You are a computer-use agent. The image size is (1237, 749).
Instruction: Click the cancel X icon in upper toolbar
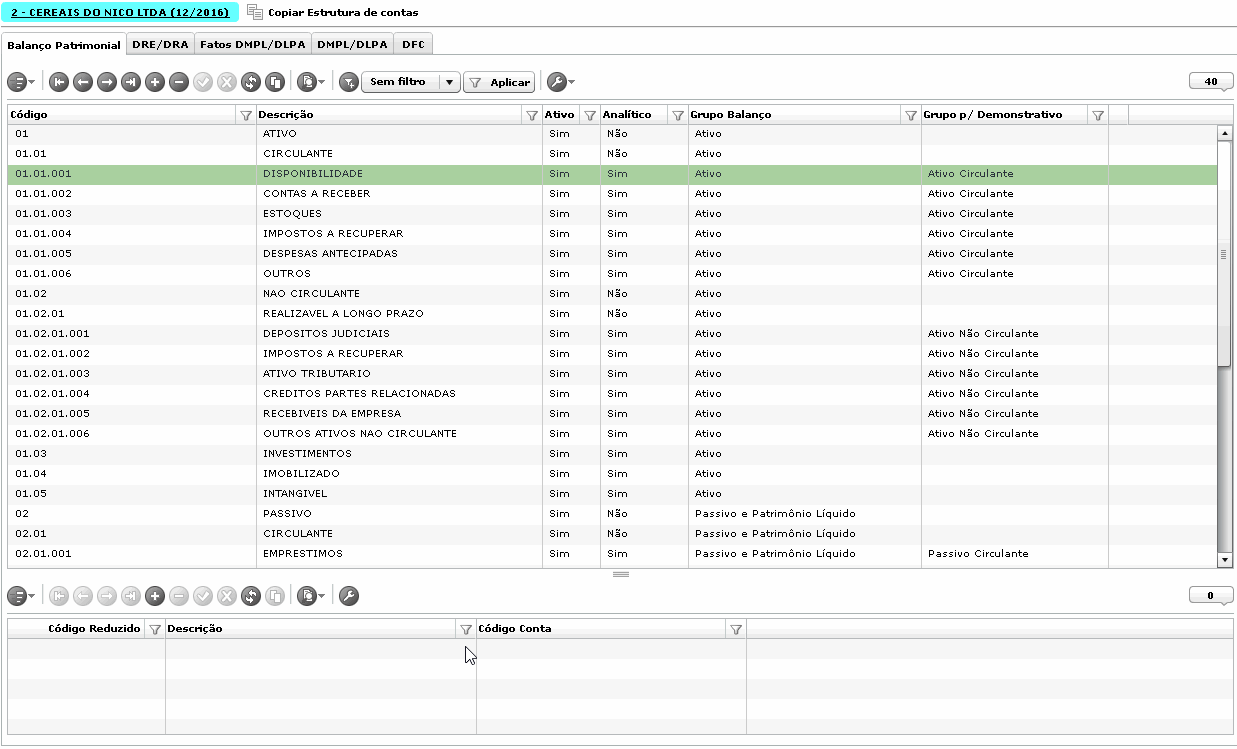(227, 82)
